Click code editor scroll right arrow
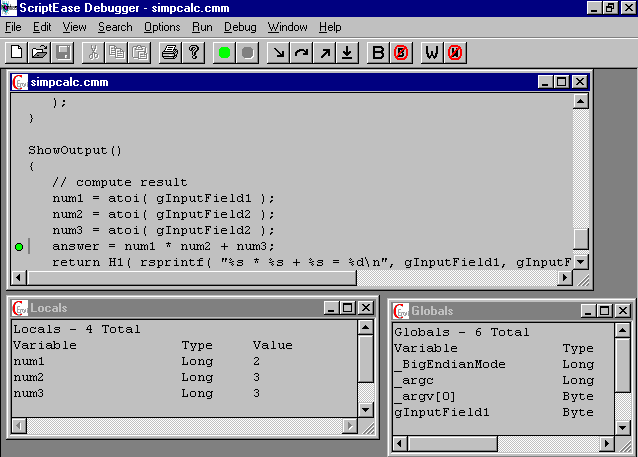The height and width of the screenshot is (457, 638). (565, 278)
